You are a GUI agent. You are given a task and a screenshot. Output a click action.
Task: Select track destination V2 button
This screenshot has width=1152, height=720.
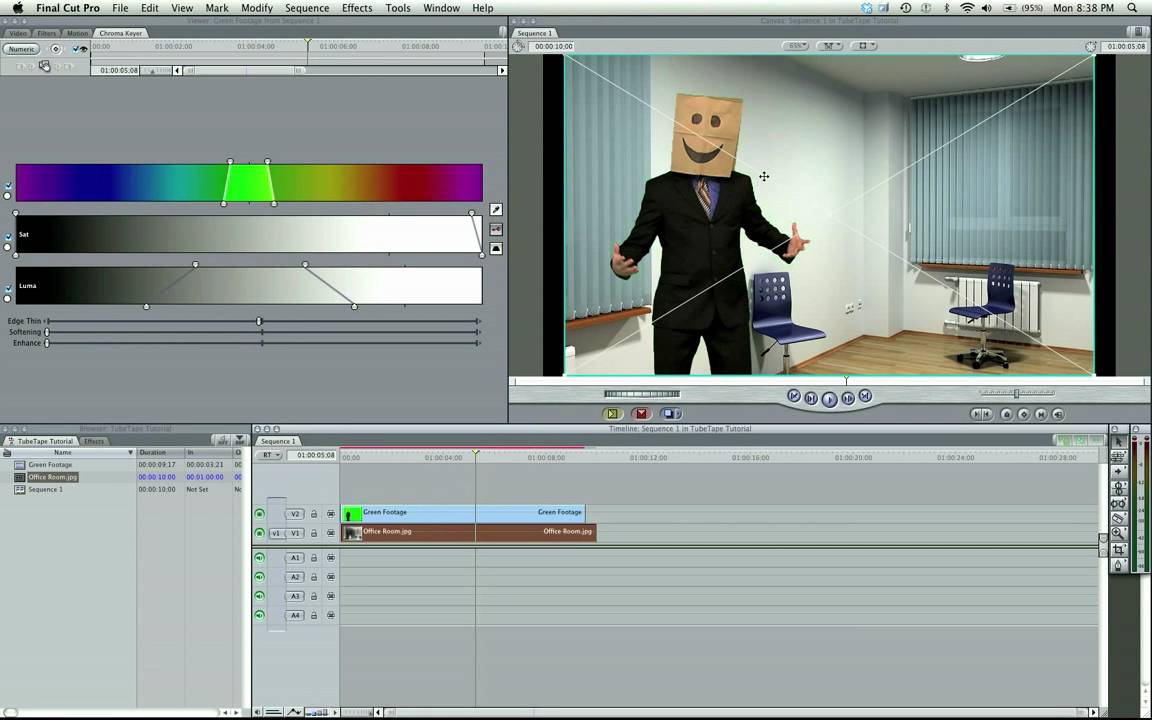[295, 514]
